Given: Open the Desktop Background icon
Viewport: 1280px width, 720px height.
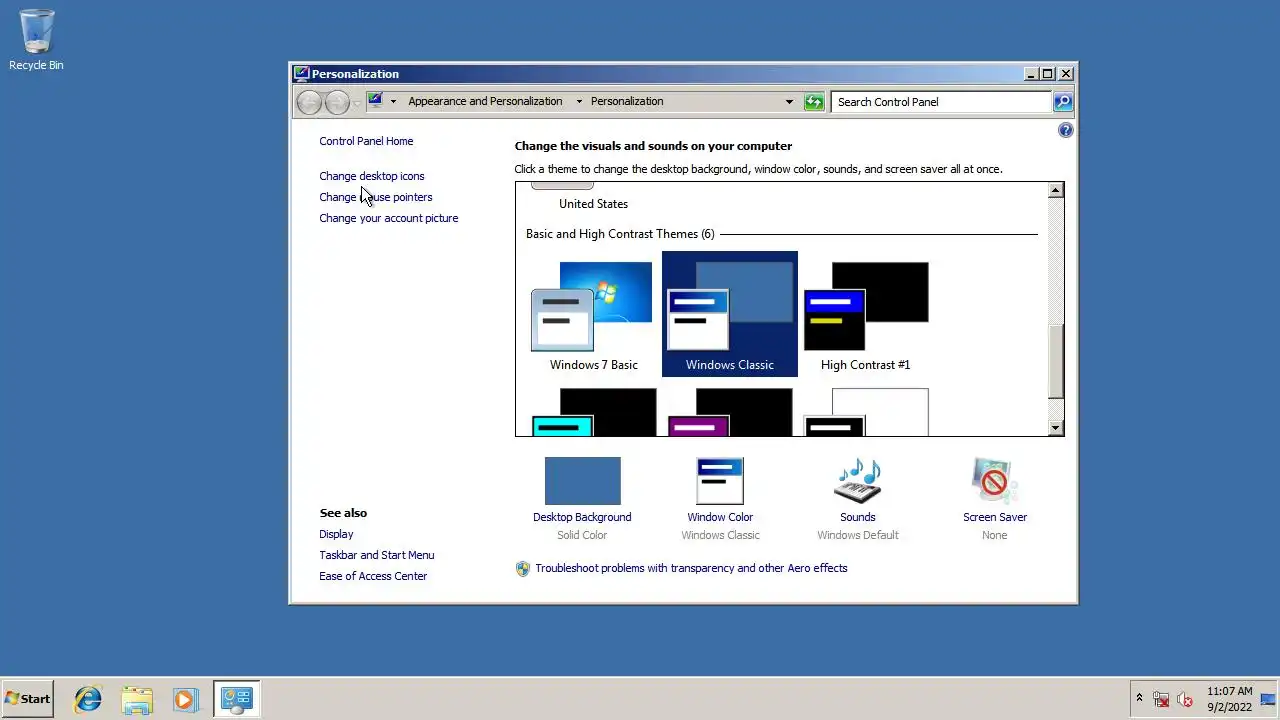Looking at the screenshot, I should (x=582, y=481).
